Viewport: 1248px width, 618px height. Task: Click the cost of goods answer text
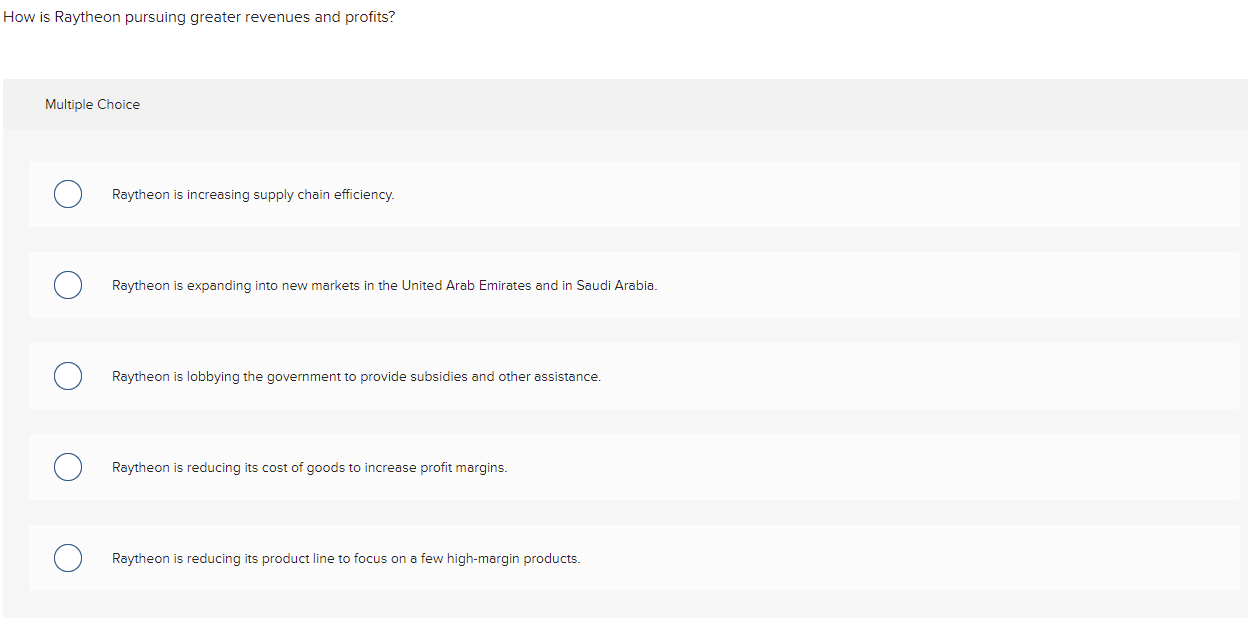coord(309,467)
